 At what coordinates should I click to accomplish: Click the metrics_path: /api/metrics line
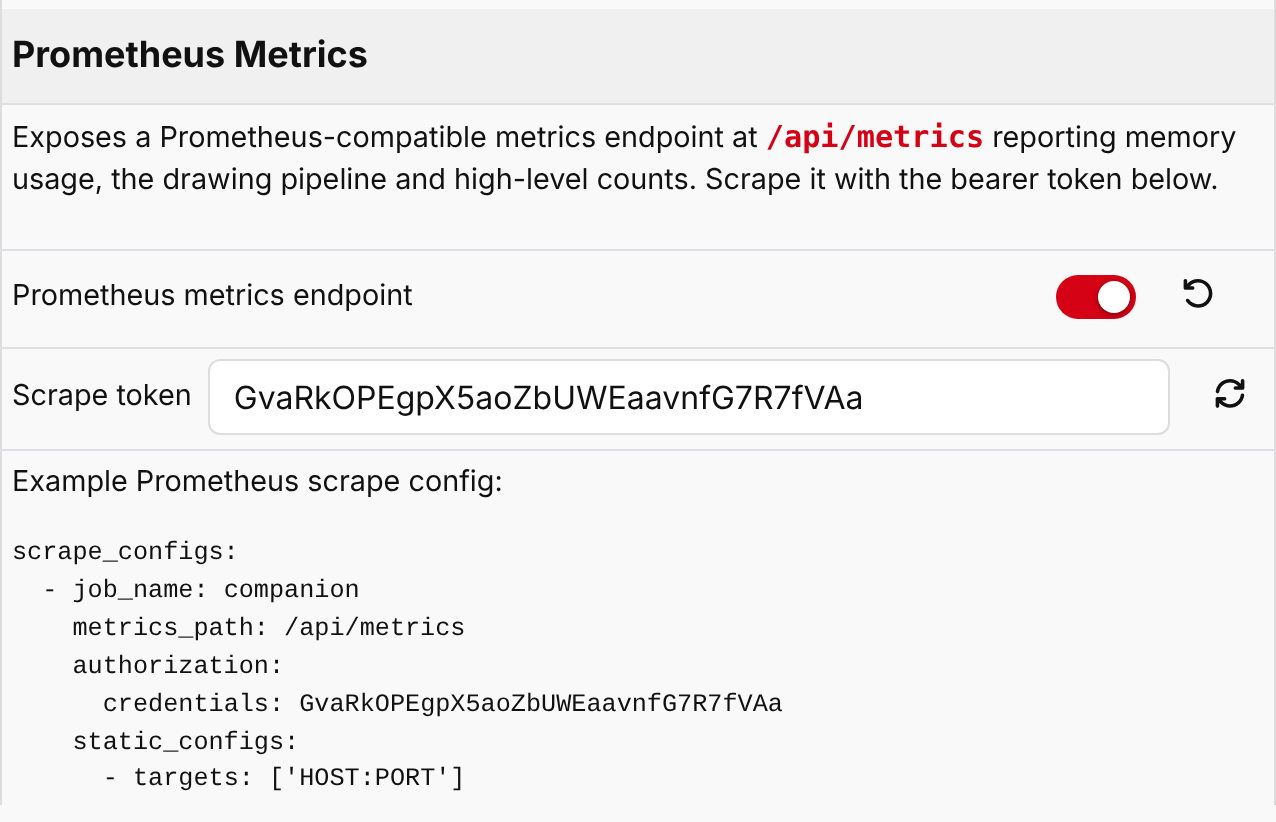269,628
